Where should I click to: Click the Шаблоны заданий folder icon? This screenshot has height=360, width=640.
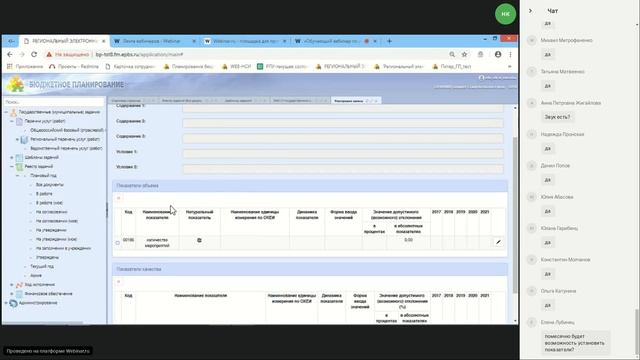tap(19, 157)
